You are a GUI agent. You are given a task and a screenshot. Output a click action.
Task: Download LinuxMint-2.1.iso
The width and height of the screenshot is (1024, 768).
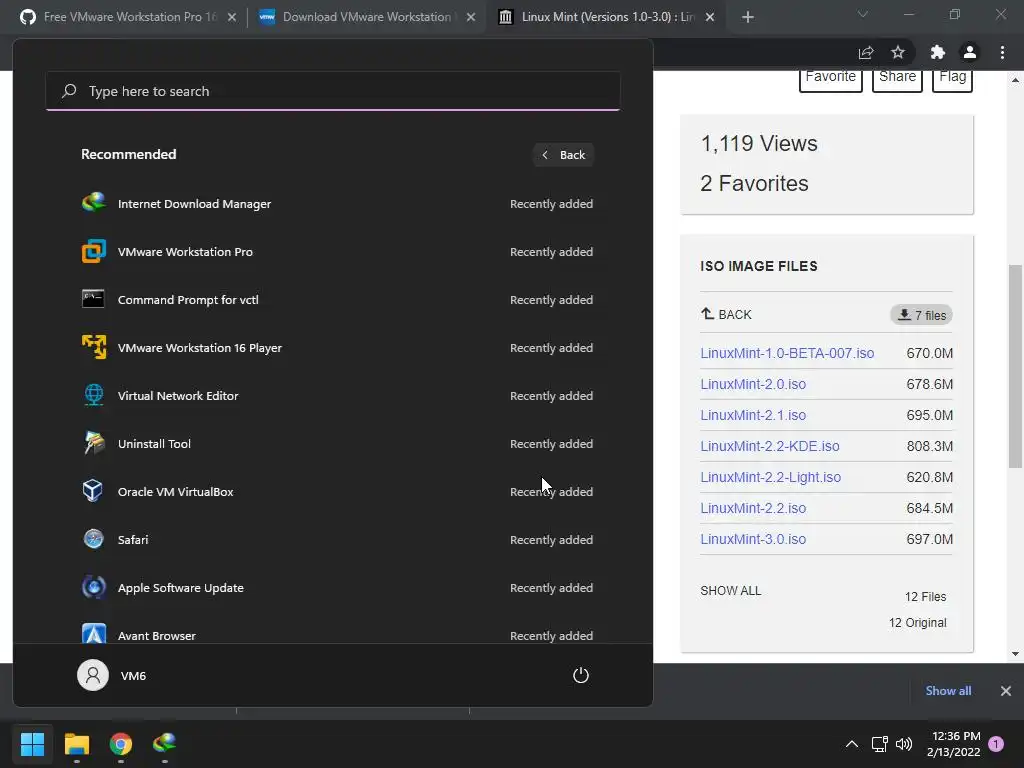point(753,415)
